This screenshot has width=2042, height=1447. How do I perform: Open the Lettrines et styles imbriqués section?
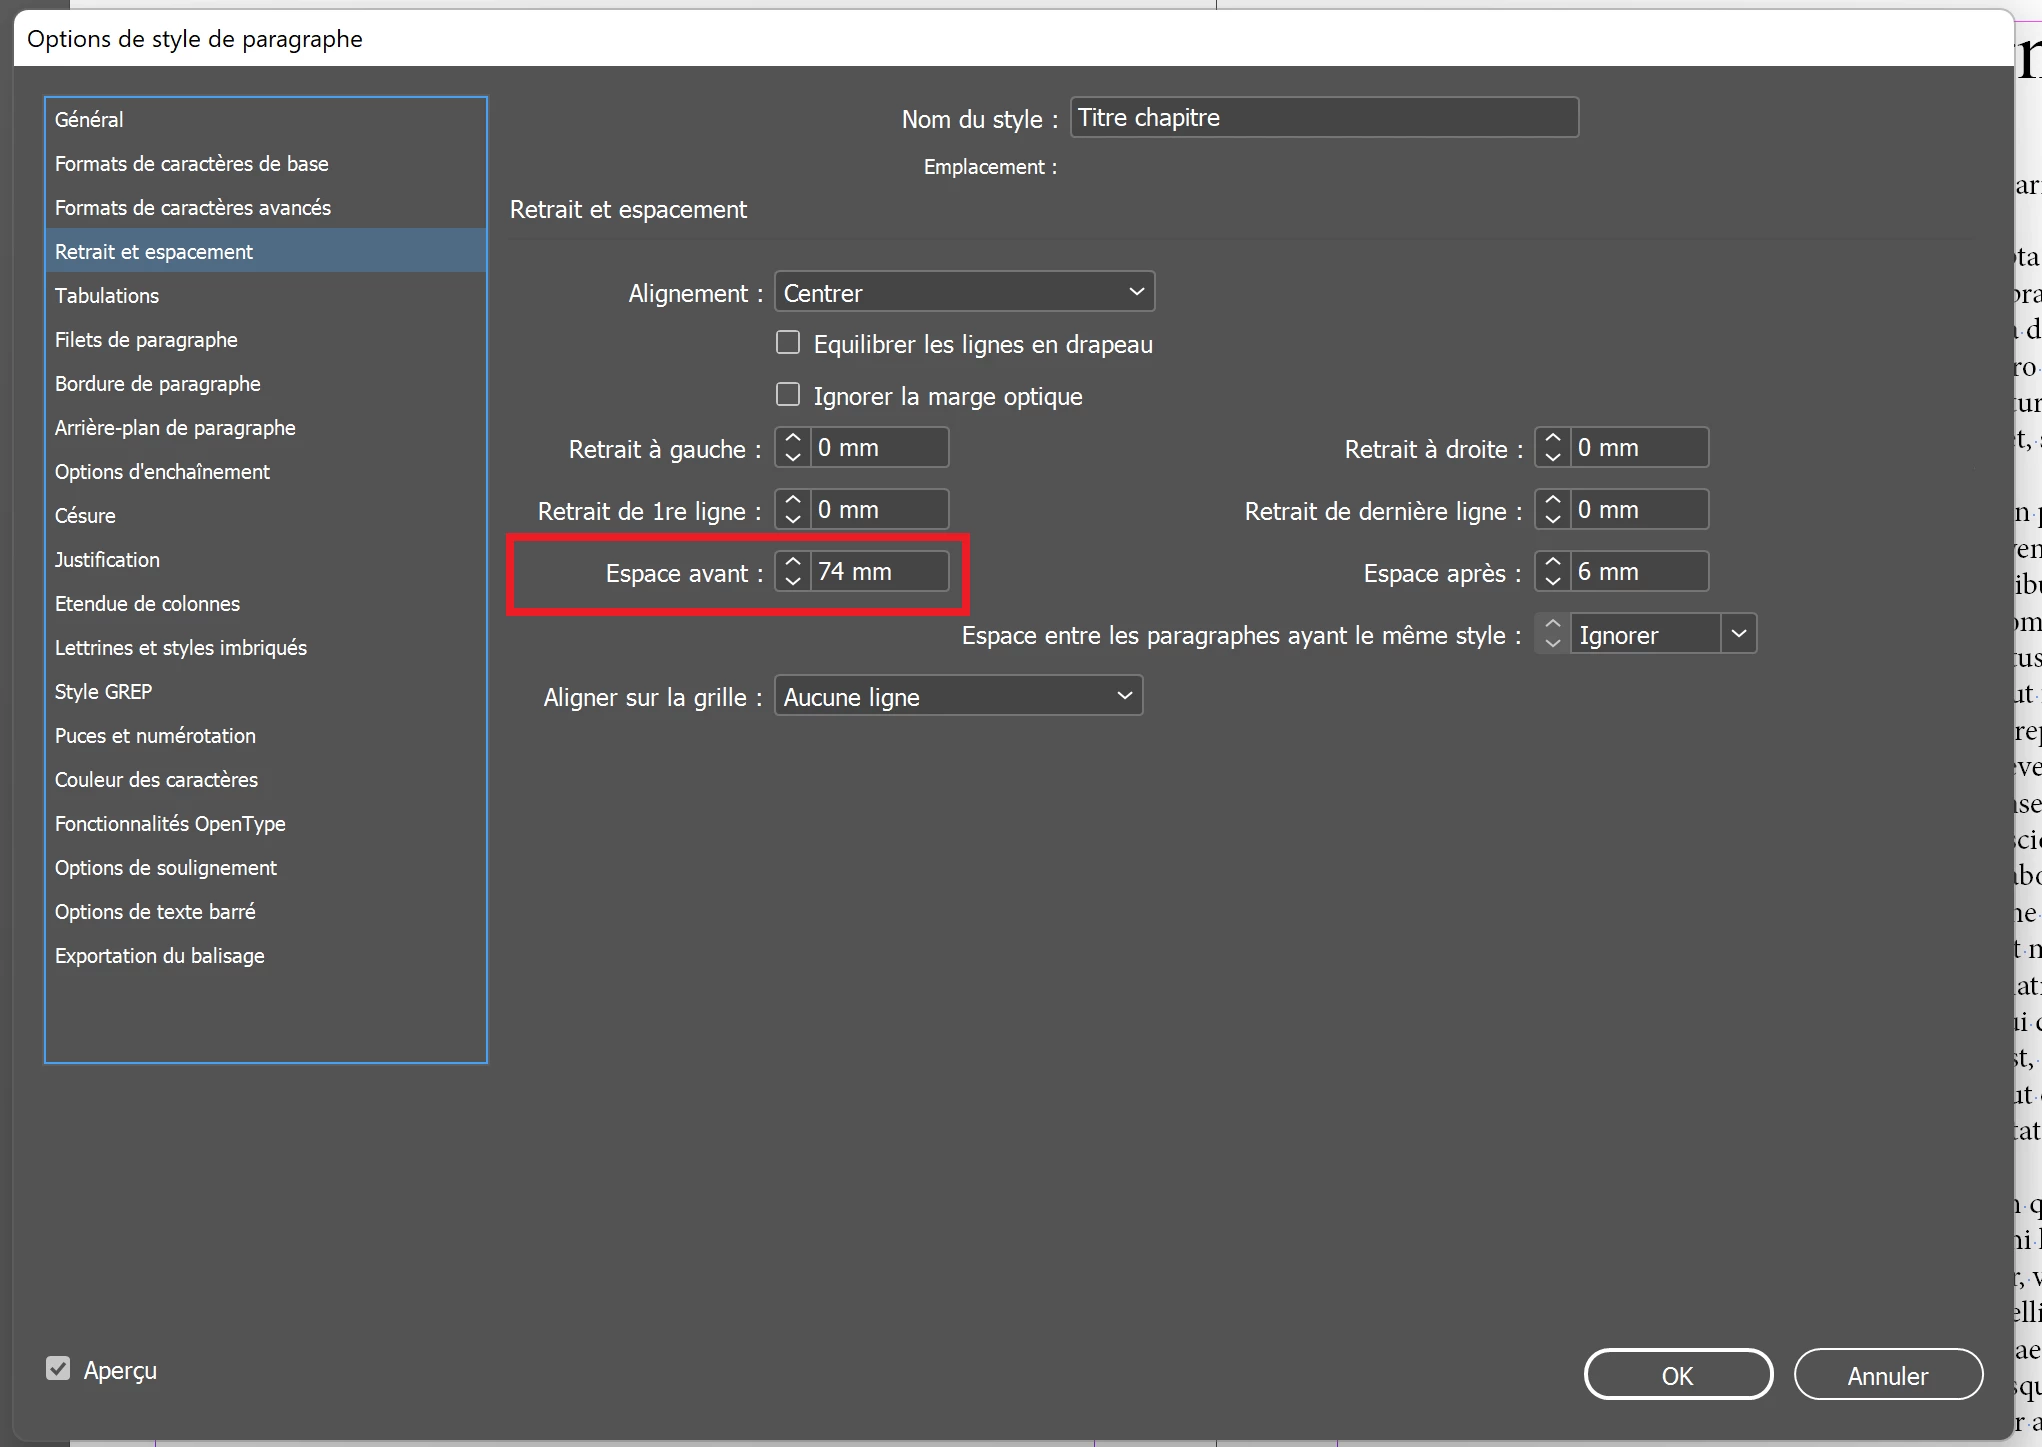click(181, 648)
